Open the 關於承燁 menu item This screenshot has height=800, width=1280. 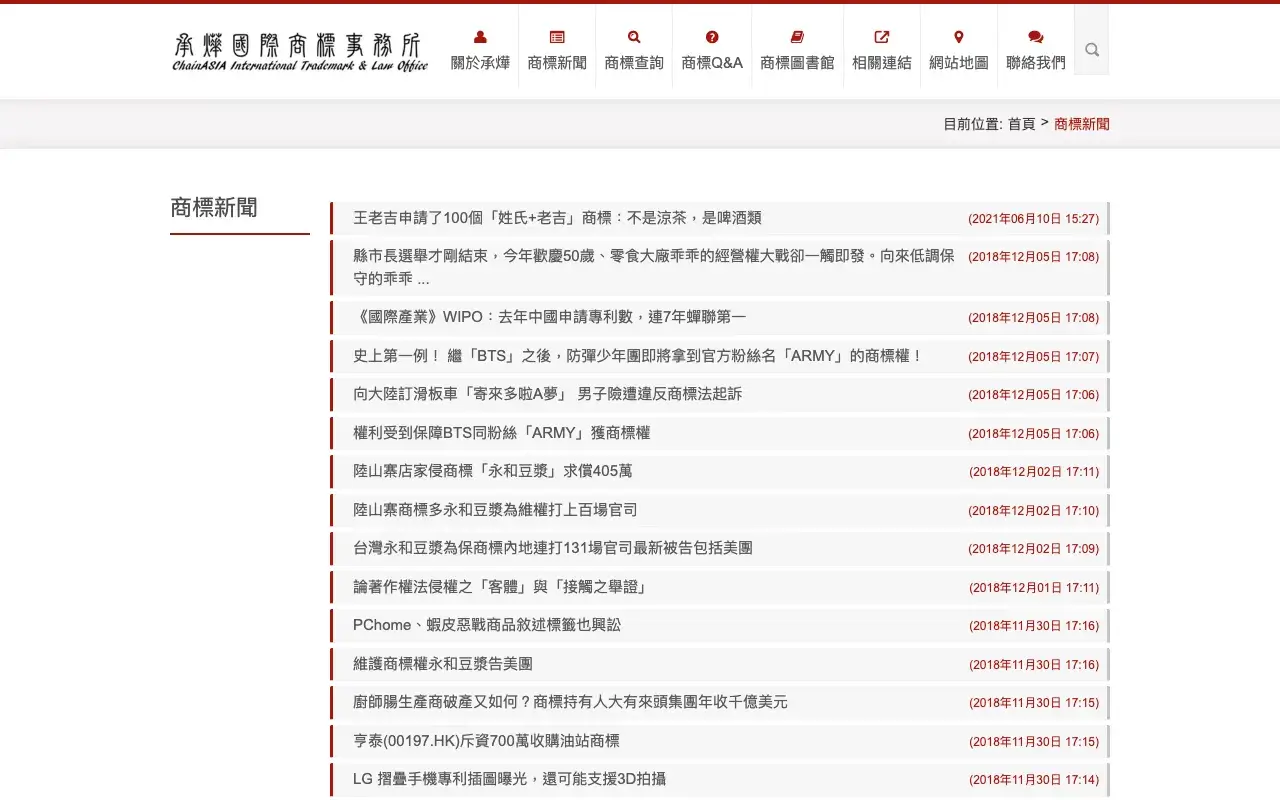click(480, 63)
